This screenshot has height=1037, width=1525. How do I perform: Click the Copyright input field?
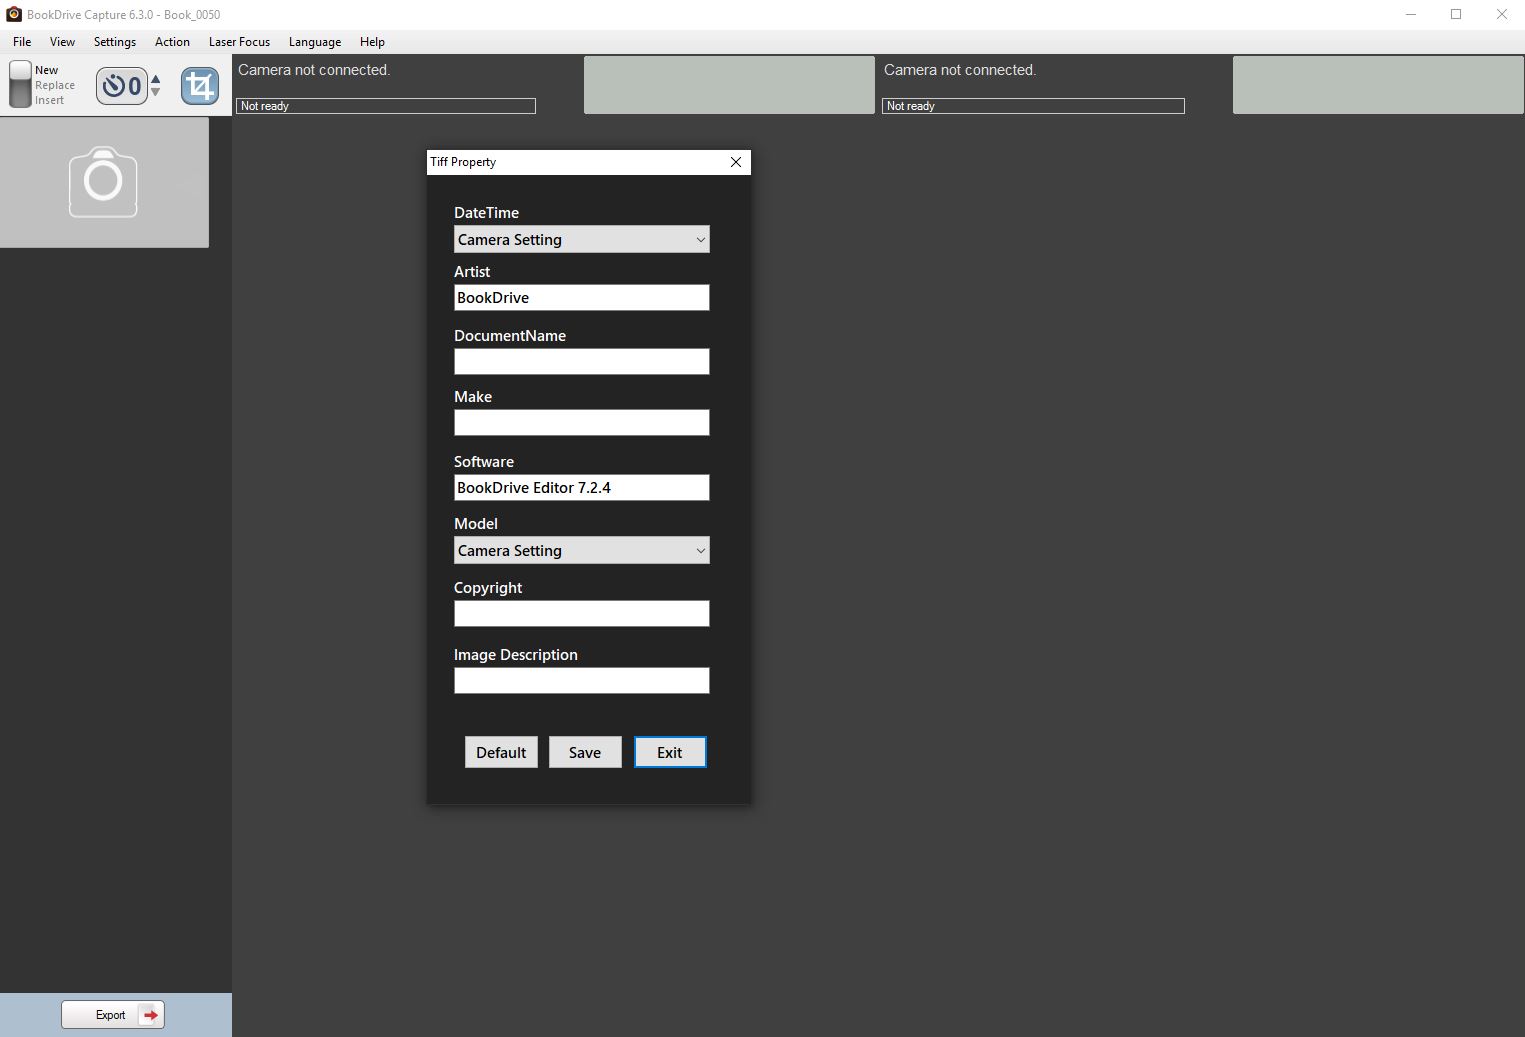click(x=582, y=613)
